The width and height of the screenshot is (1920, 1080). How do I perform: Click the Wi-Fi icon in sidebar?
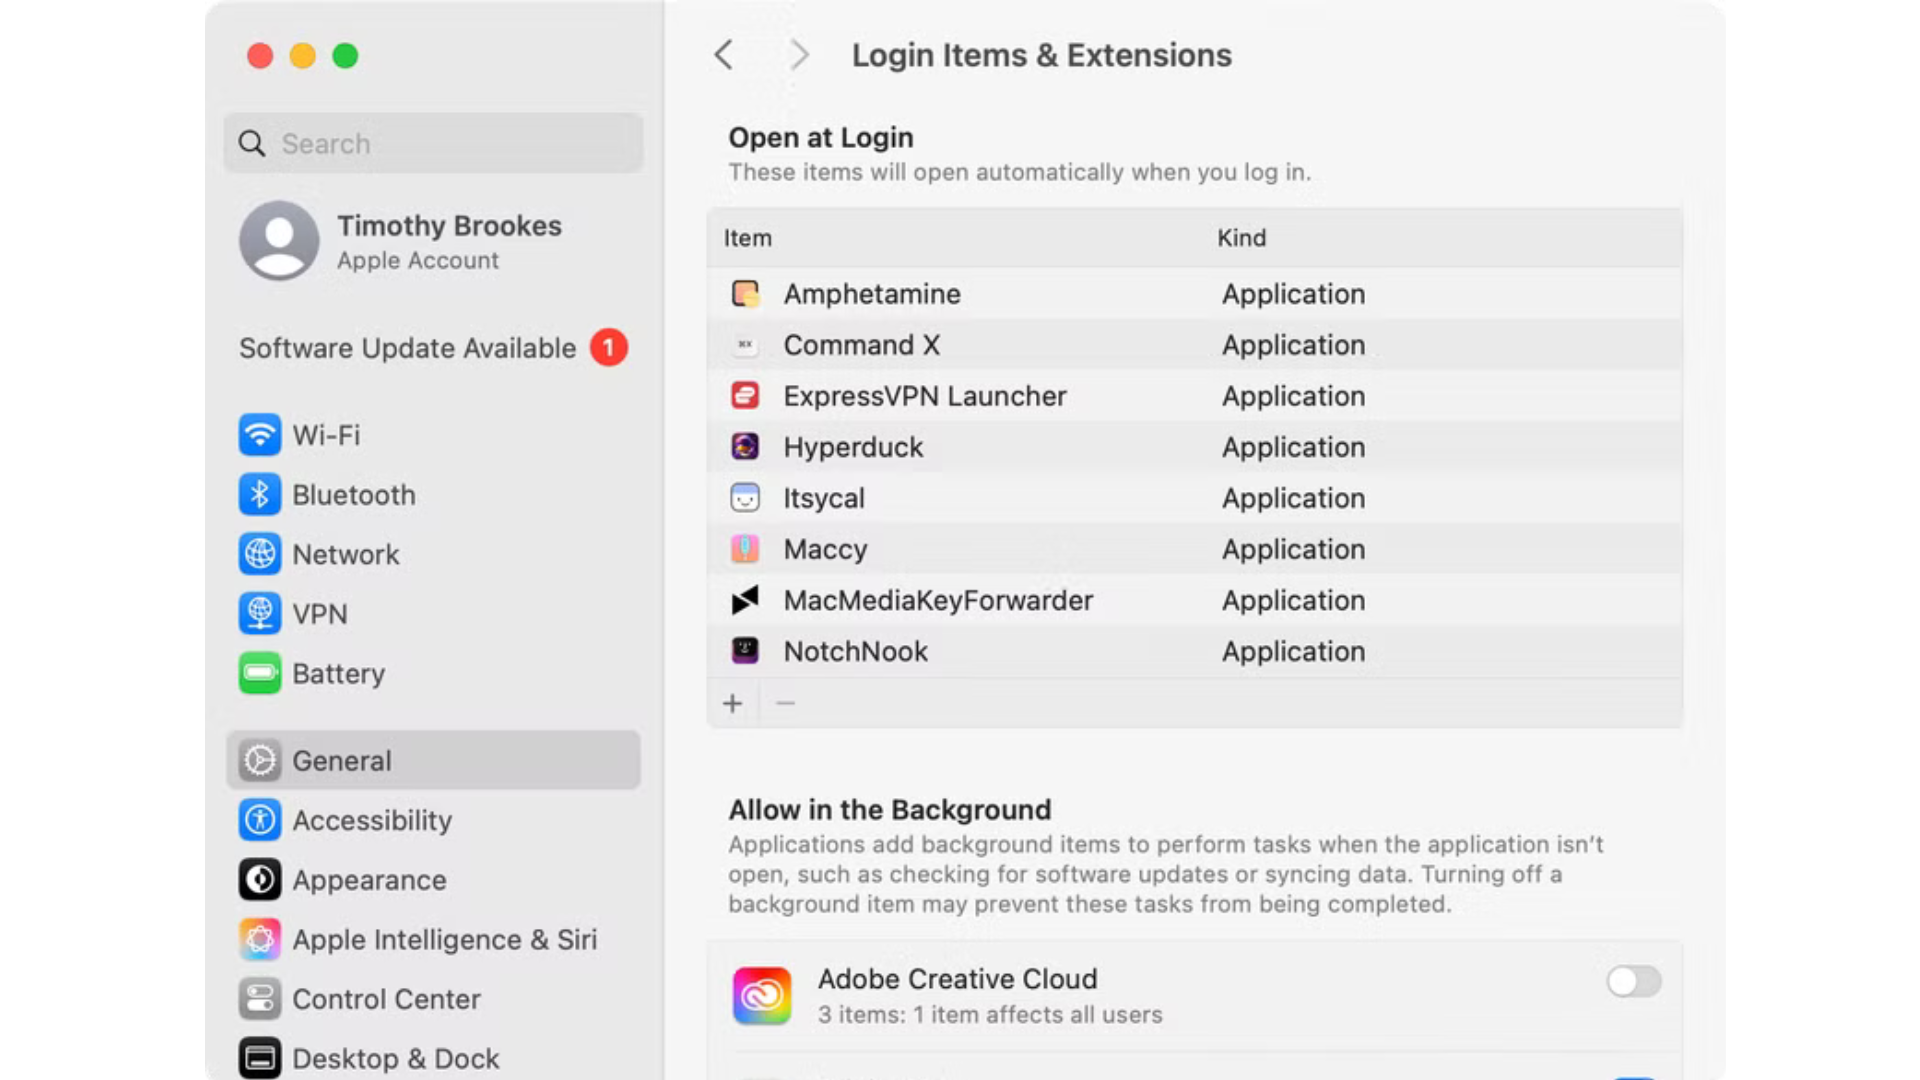[260, 435]
